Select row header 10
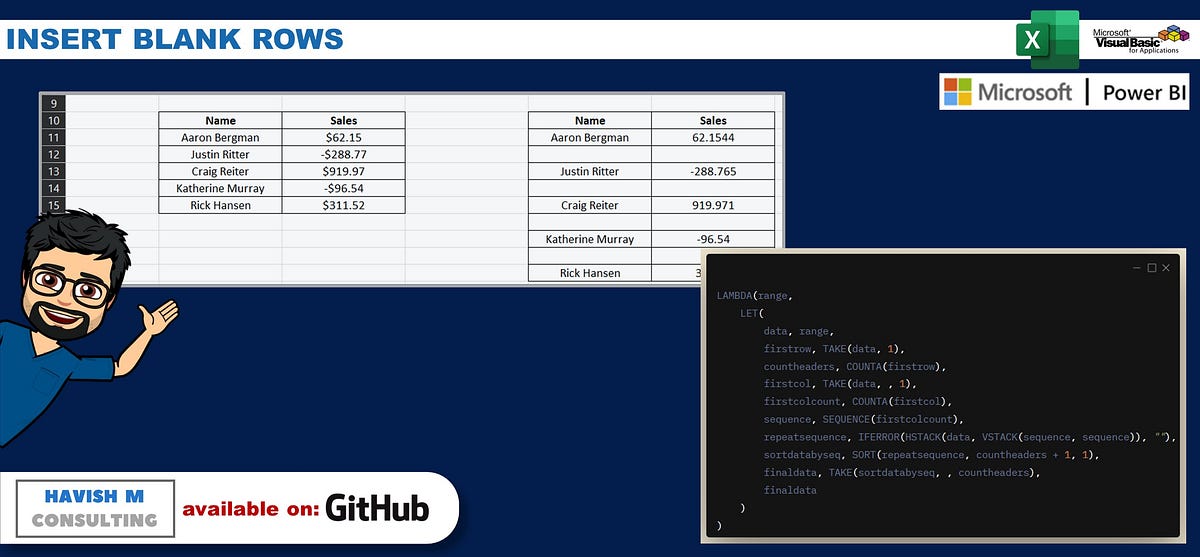The image size is (1200, 557). (x=53, y=120)
